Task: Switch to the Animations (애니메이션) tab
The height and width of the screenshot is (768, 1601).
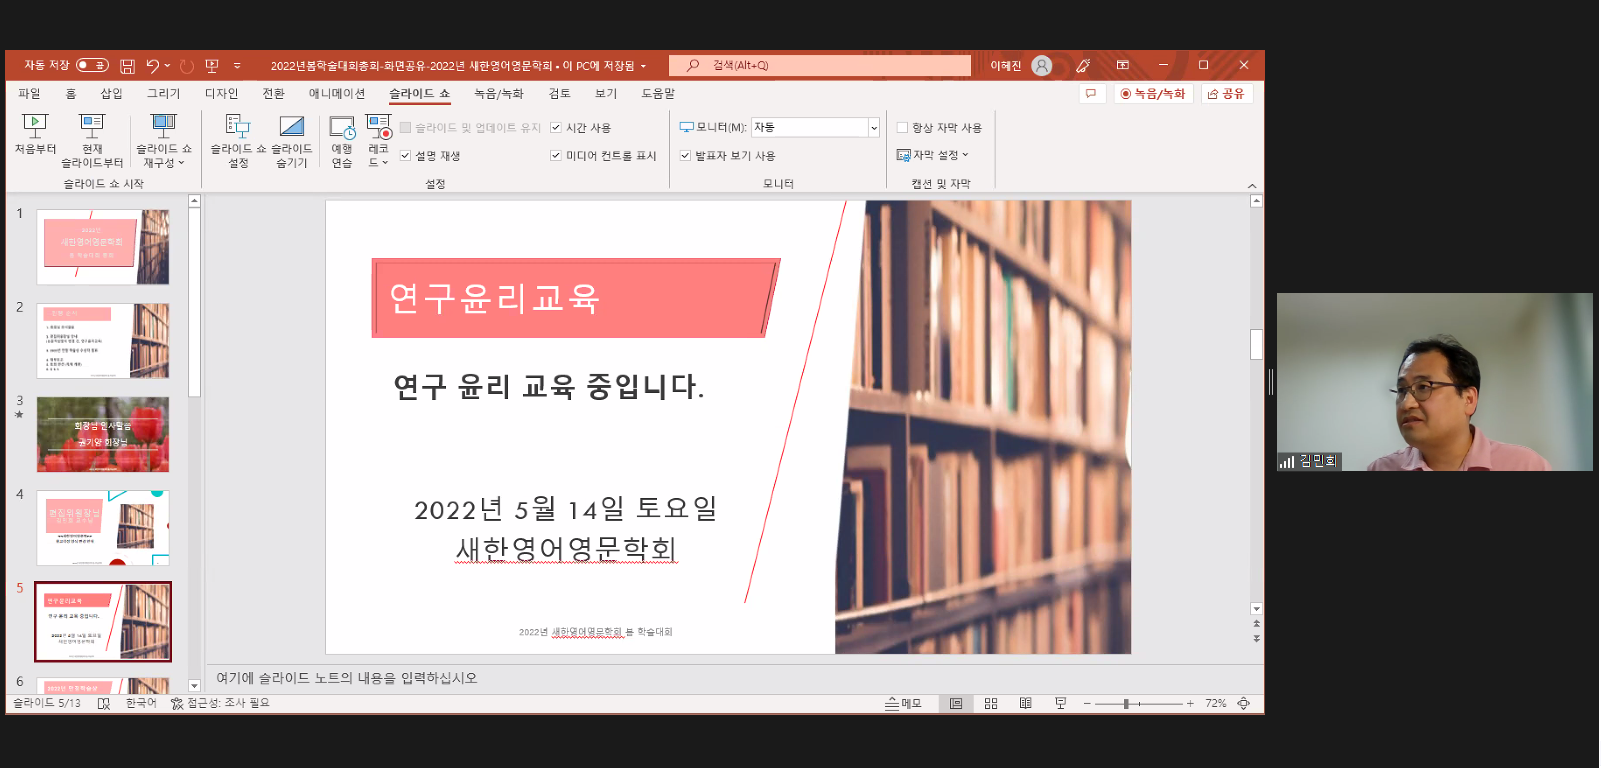Action: pyautogui.click(x=337, y=94)
